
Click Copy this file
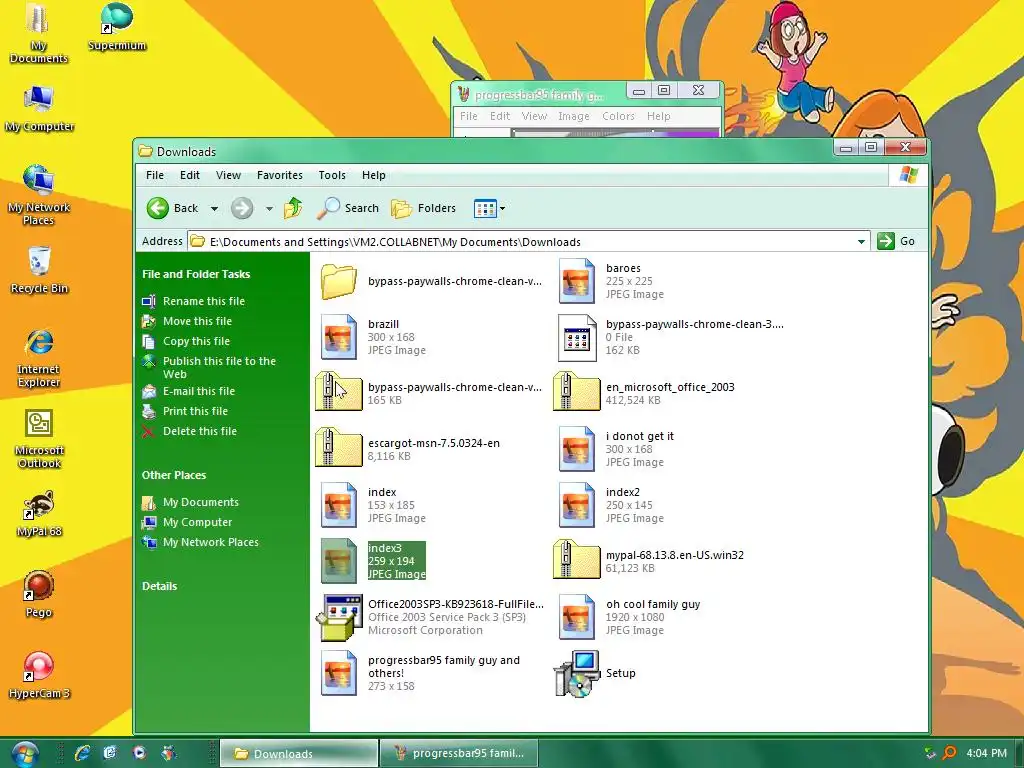pos(196,341)
